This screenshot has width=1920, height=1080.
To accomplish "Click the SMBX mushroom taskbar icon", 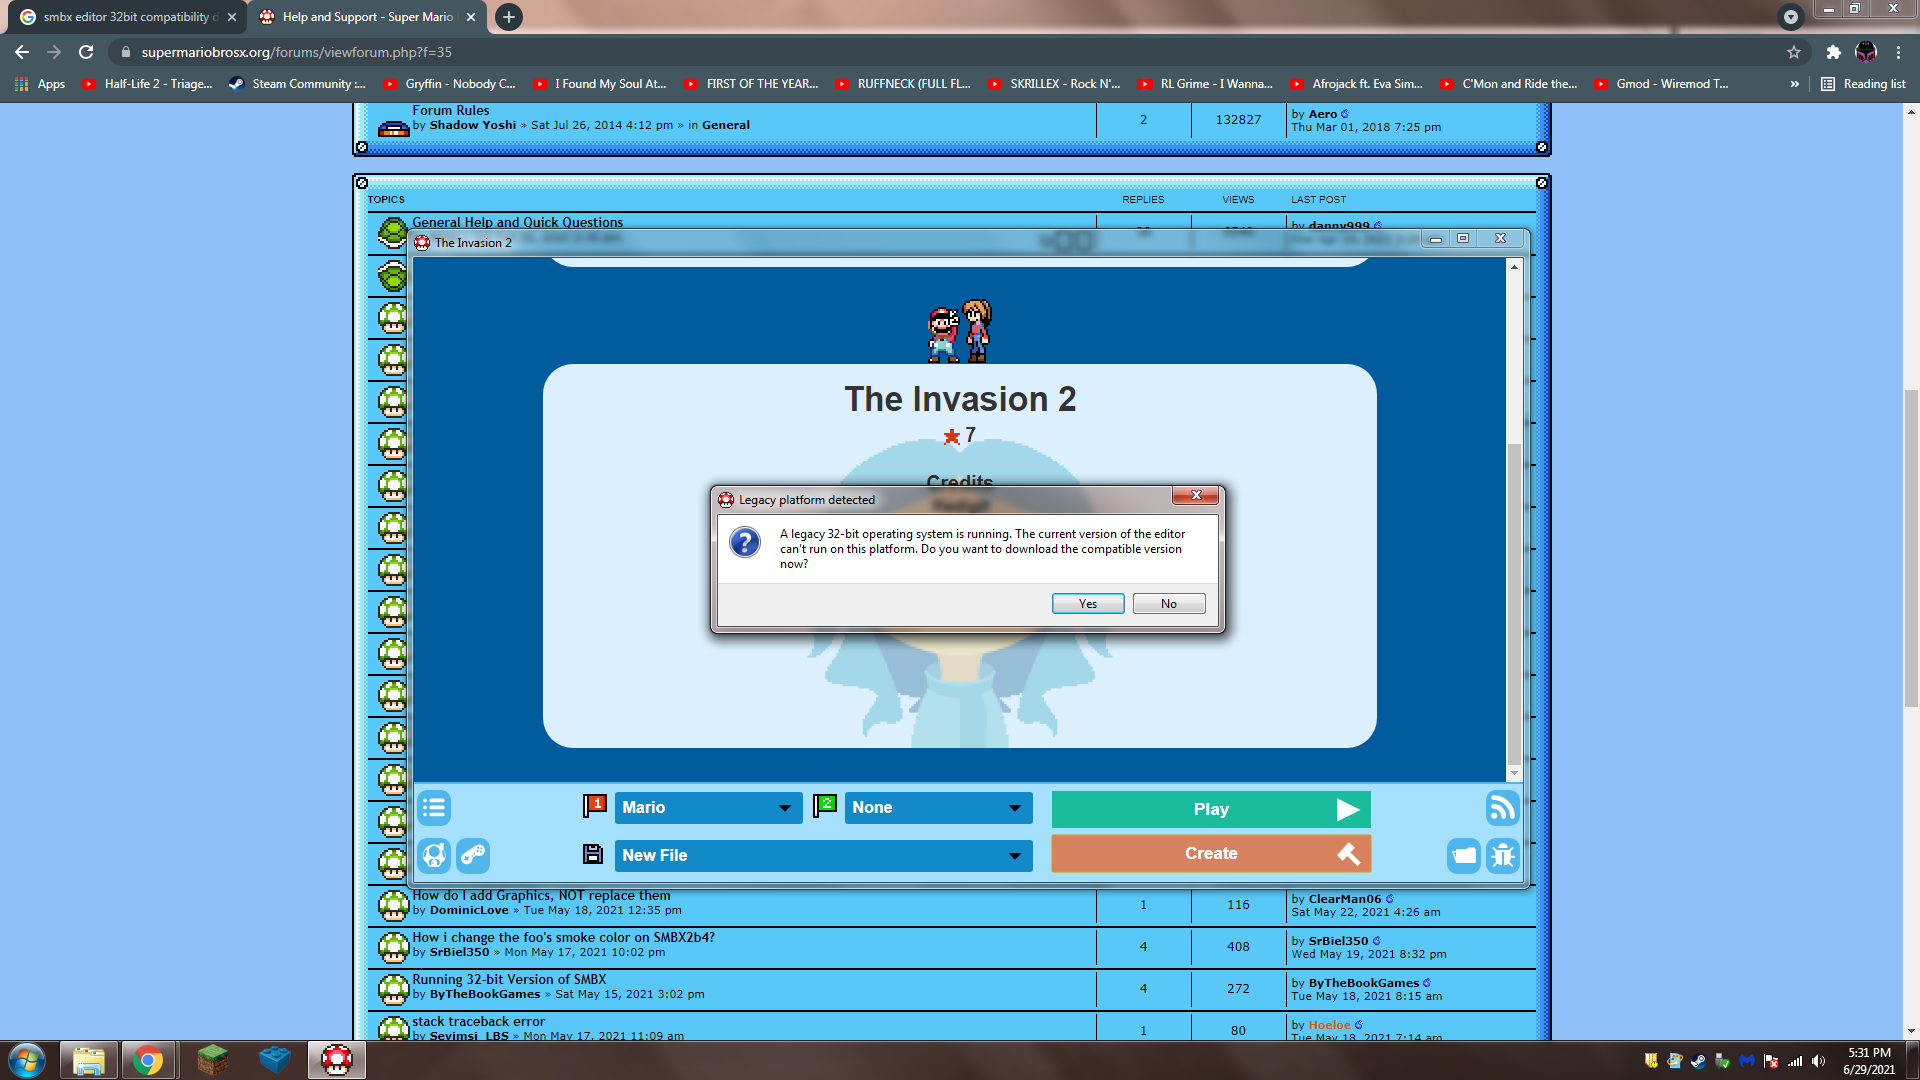I will point(337,1060).
